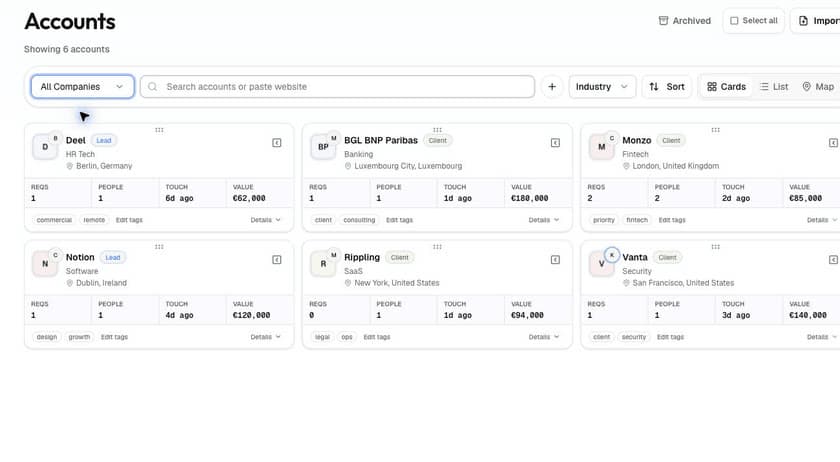Click the BP avatar of BGL BNP Paribas
Viewport: 840px width, 462px height.
323,147
